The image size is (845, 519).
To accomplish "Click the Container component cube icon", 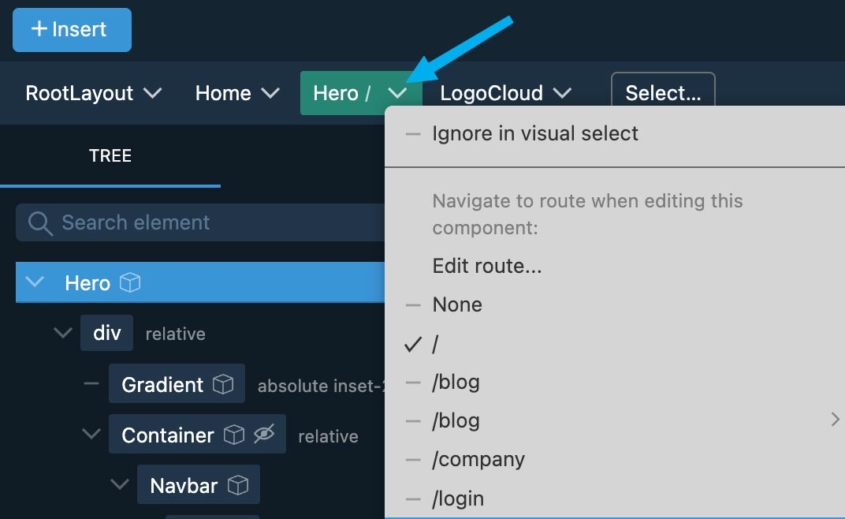I will click(233, 435).
